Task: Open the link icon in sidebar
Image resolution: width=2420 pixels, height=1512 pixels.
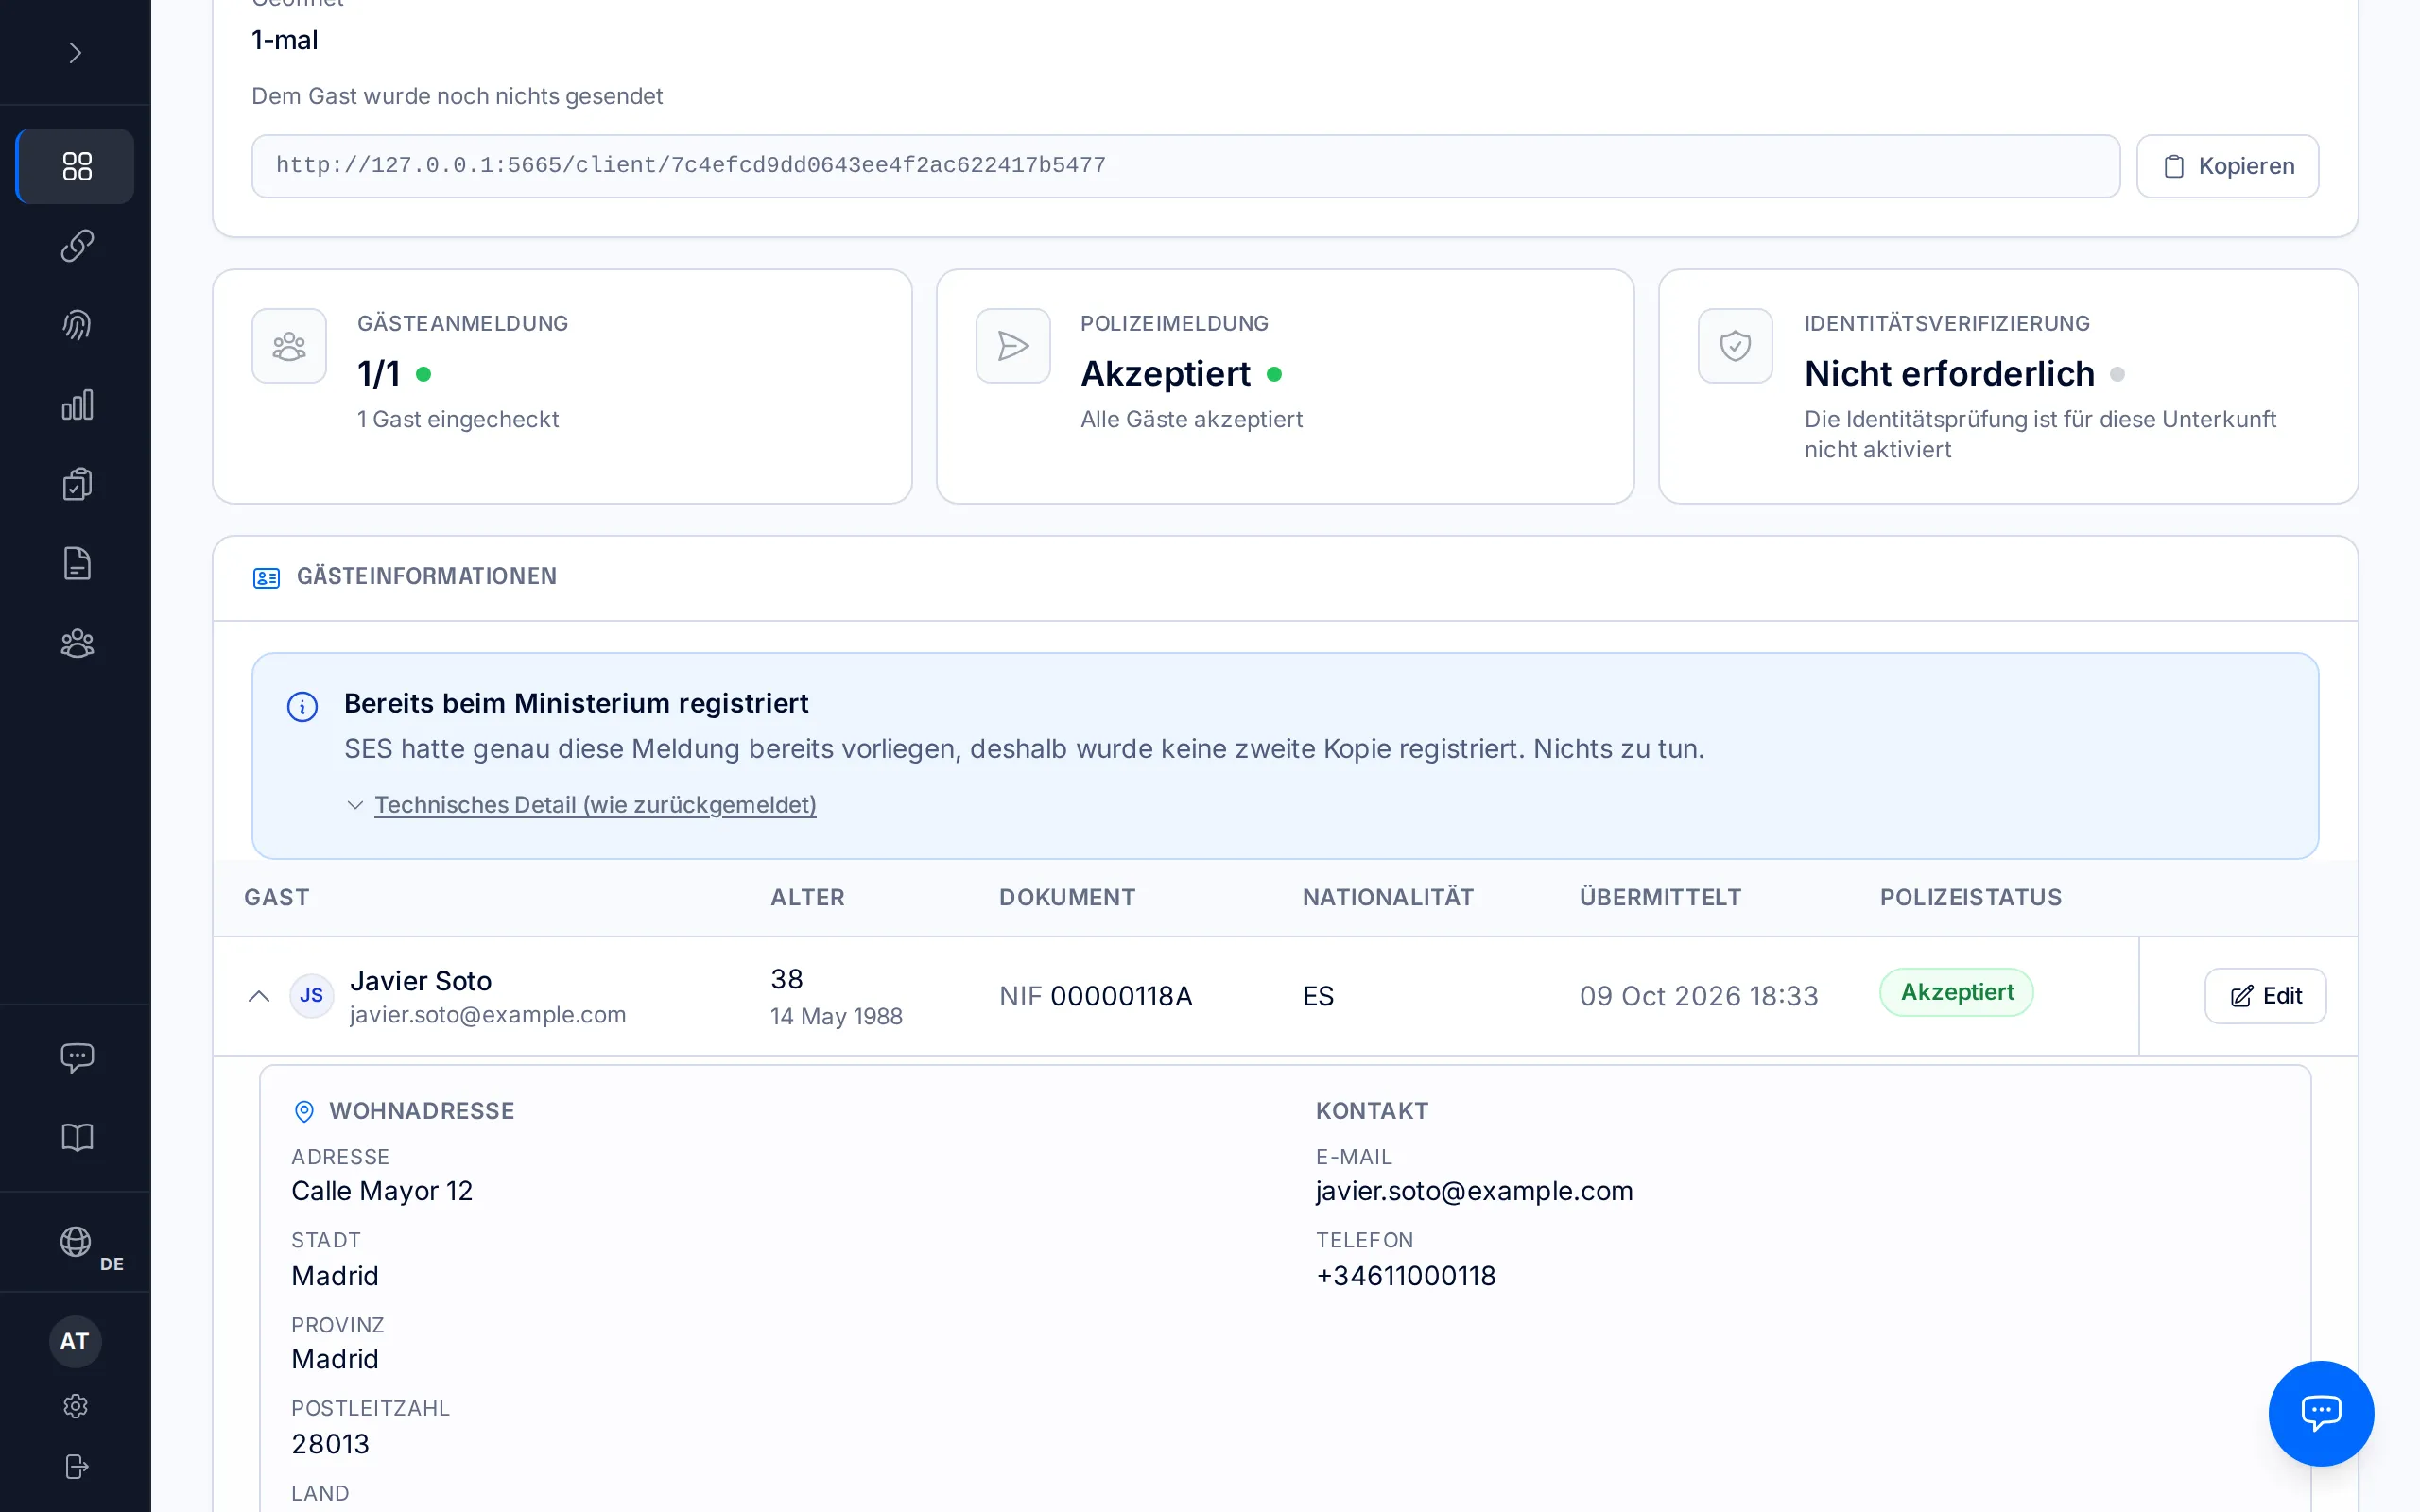Action: (x=76, y=245)
